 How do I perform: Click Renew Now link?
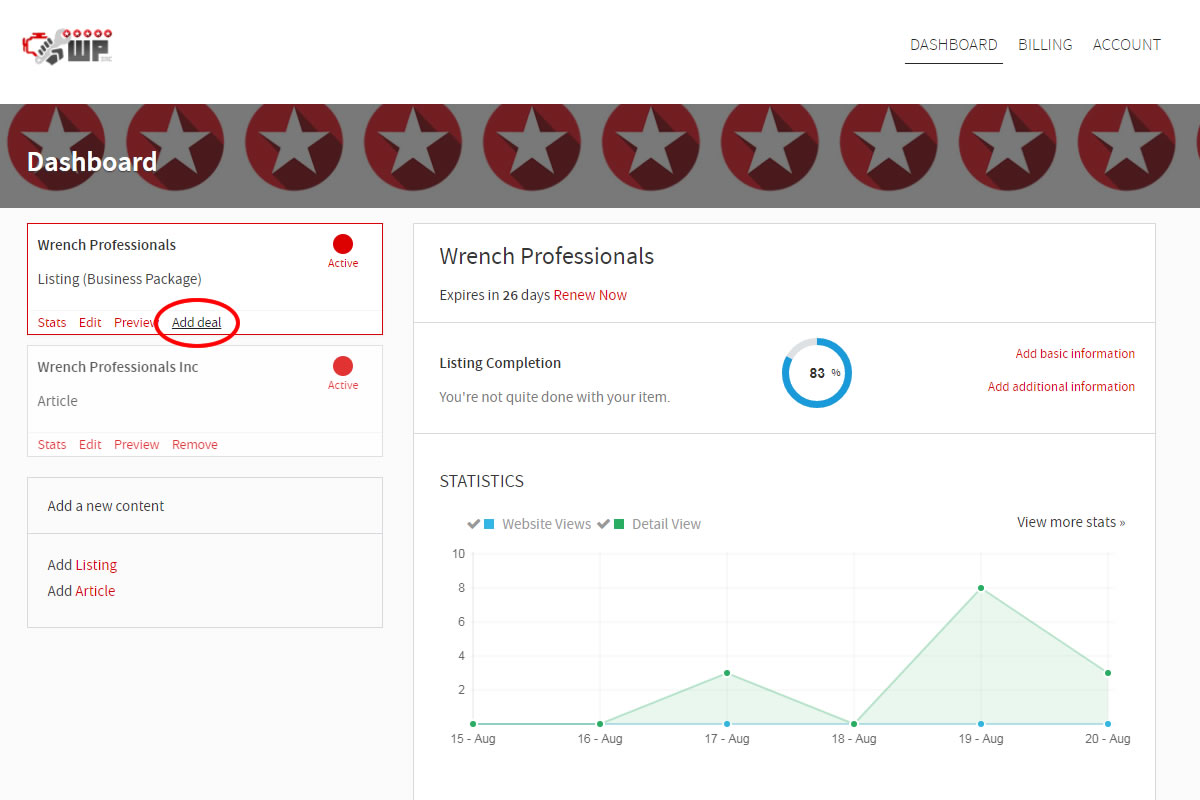point(590,295)
